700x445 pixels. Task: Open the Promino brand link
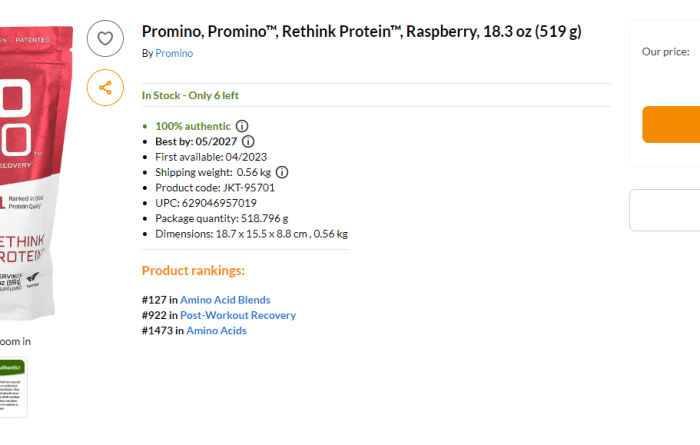[174, 53]
